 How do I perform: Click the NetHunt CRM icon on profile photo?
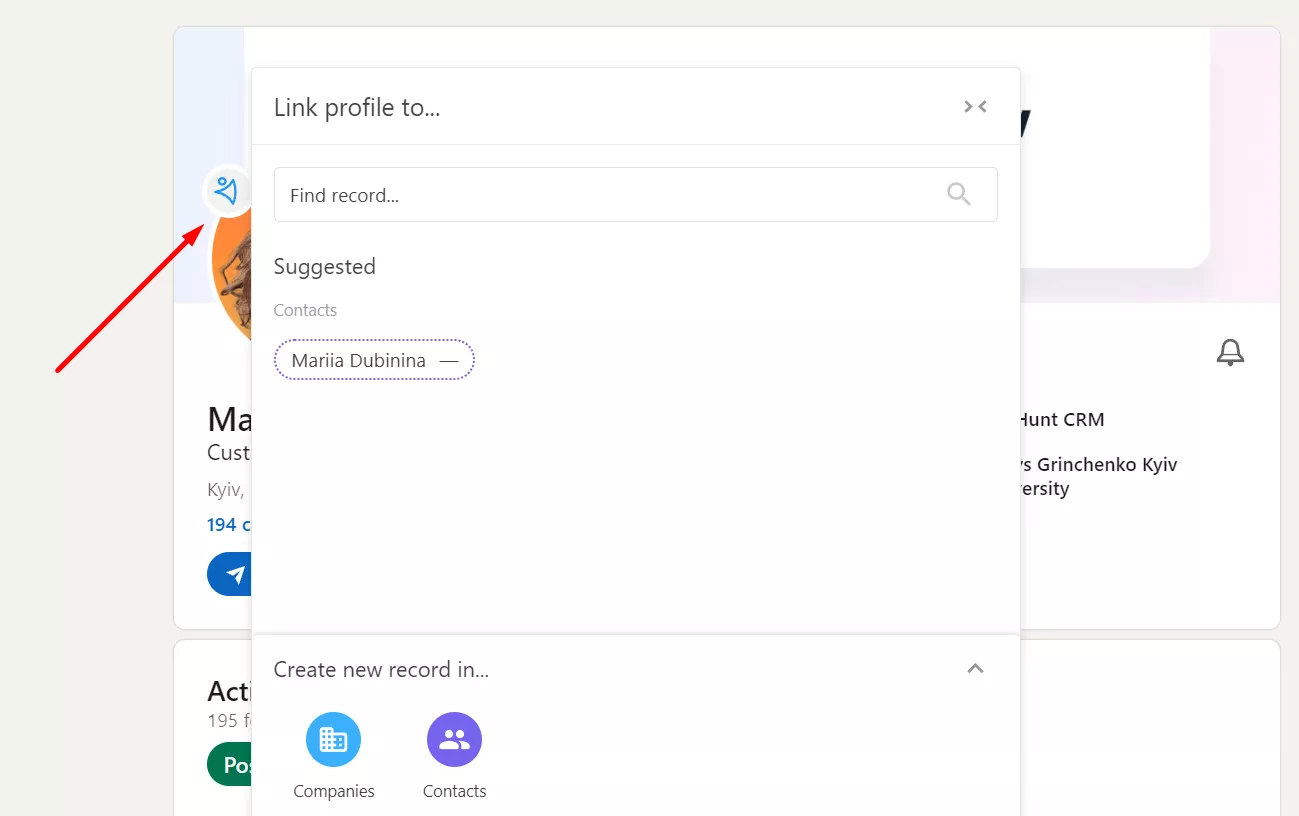[x=228, y=190]
